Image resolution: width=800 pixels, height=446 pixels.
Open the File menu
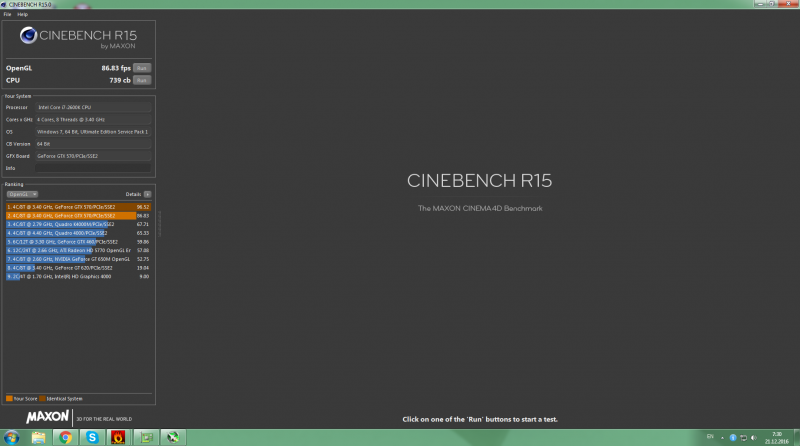coord(7,14)
